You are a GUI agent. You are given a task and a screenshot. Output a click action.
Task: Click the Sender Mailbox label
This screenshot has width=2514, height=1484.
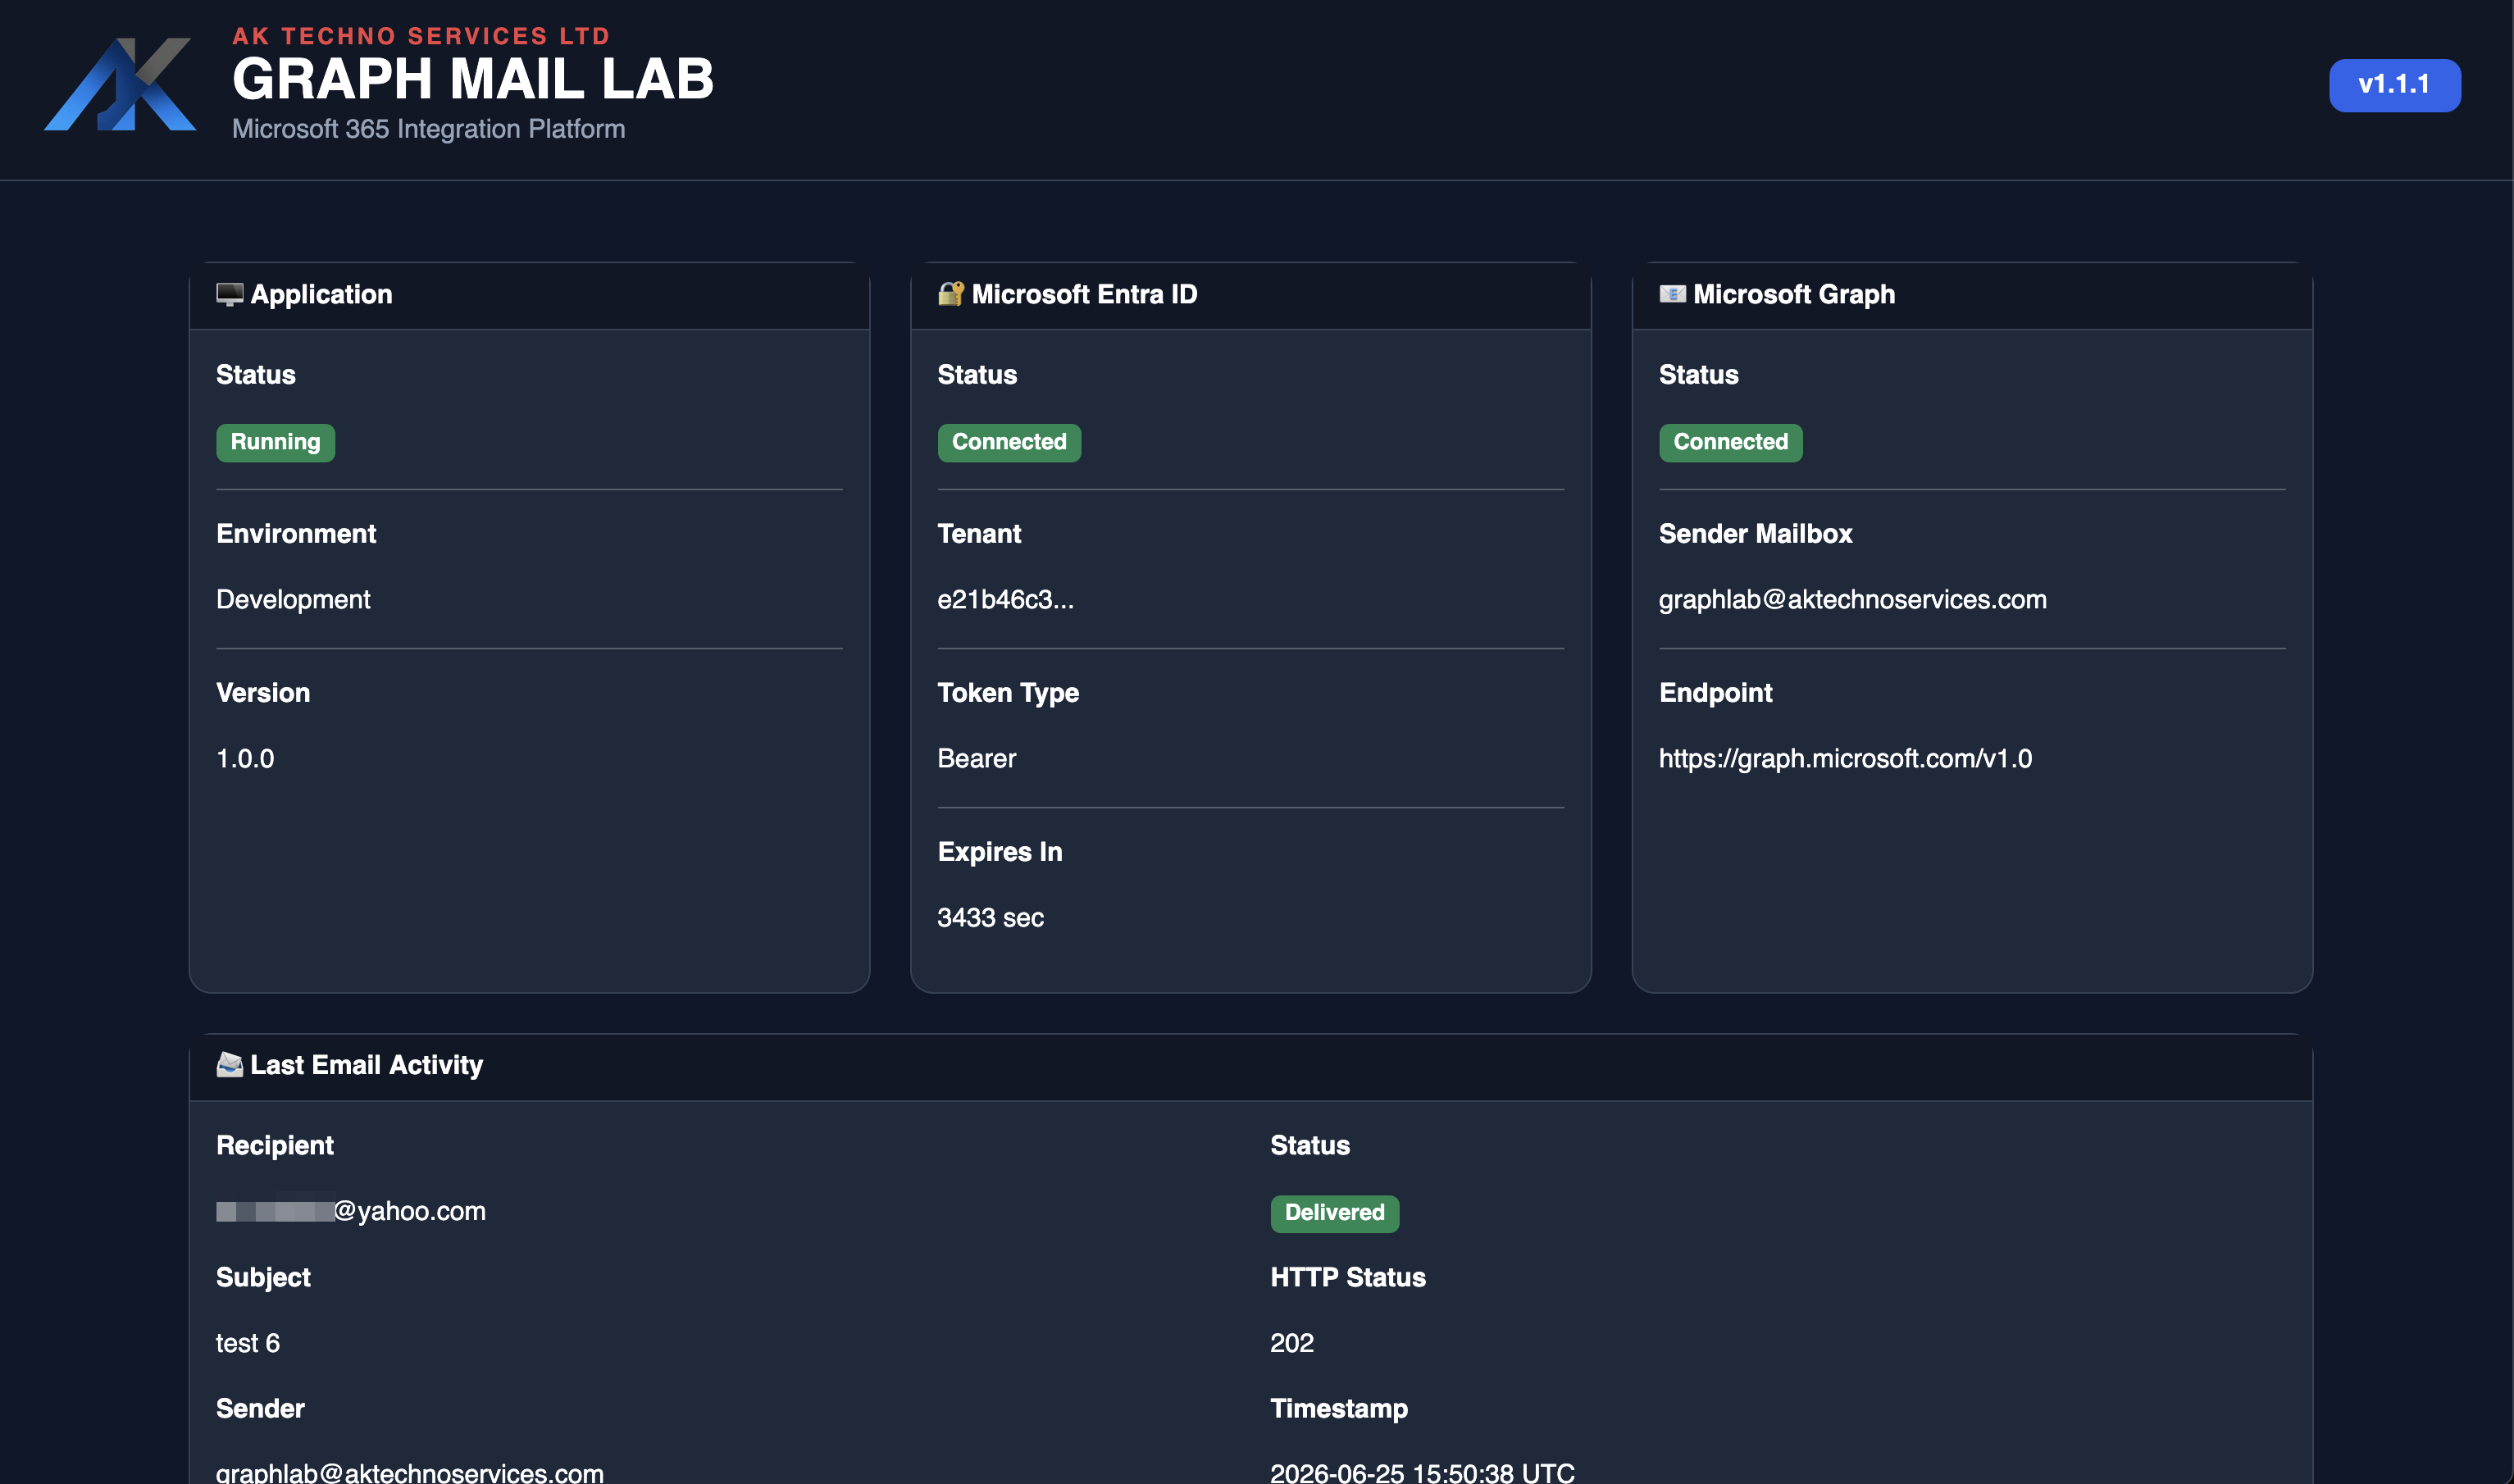(1755, 534)
